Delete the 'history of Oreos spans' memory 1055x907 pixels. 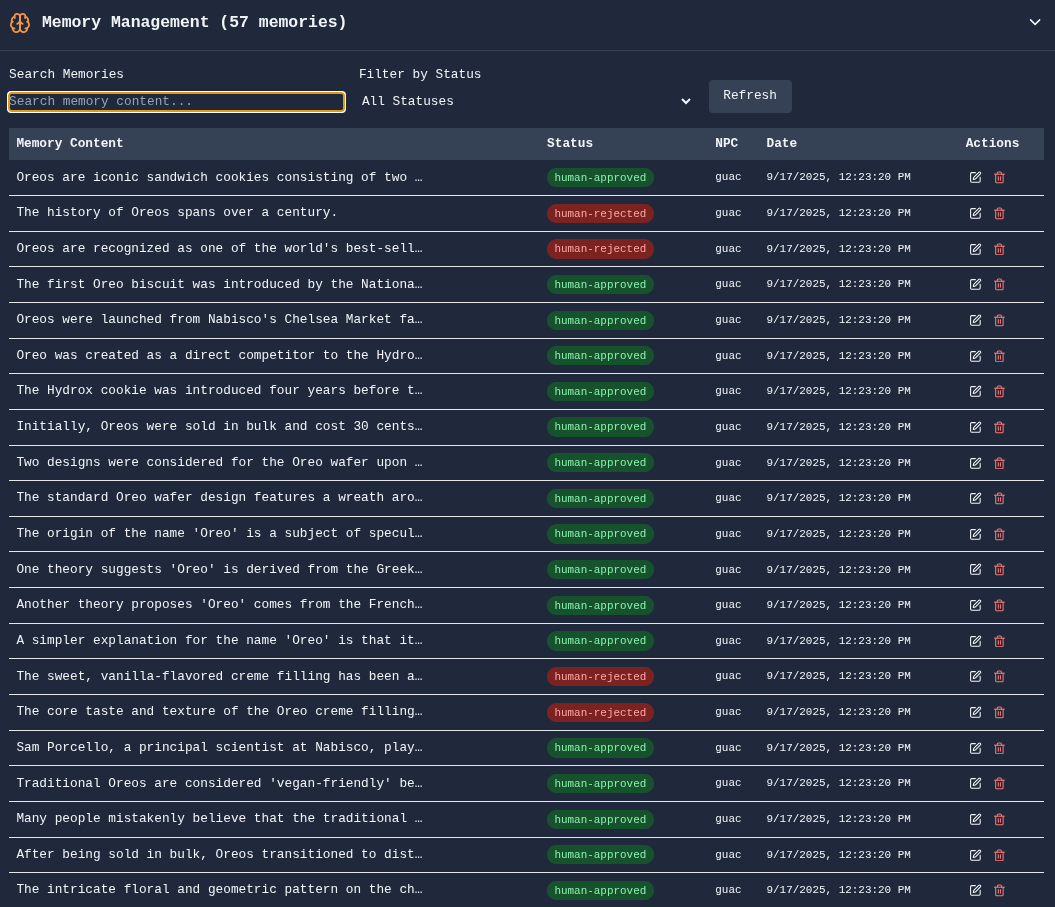[999, 213]
